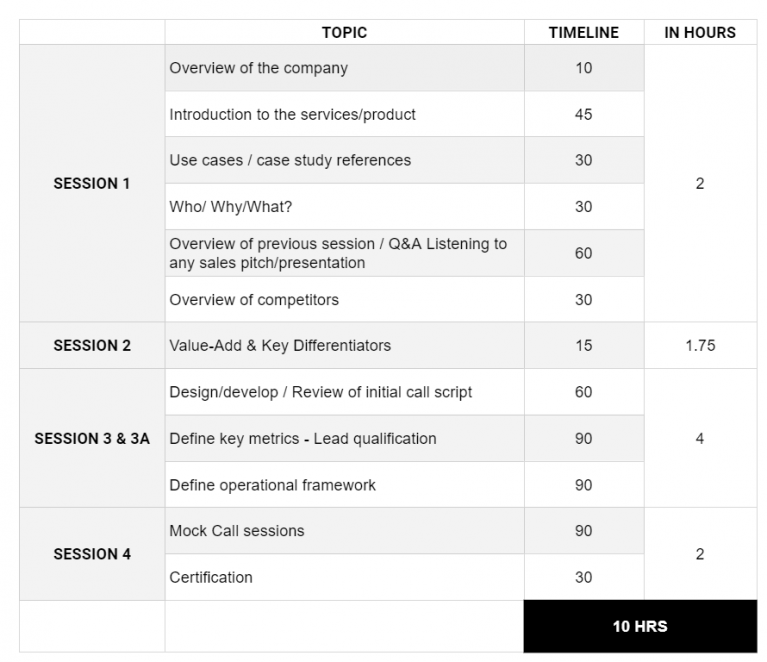Click the timeline value 45
The height and width of the screenshot is (662, 767).
584,114
